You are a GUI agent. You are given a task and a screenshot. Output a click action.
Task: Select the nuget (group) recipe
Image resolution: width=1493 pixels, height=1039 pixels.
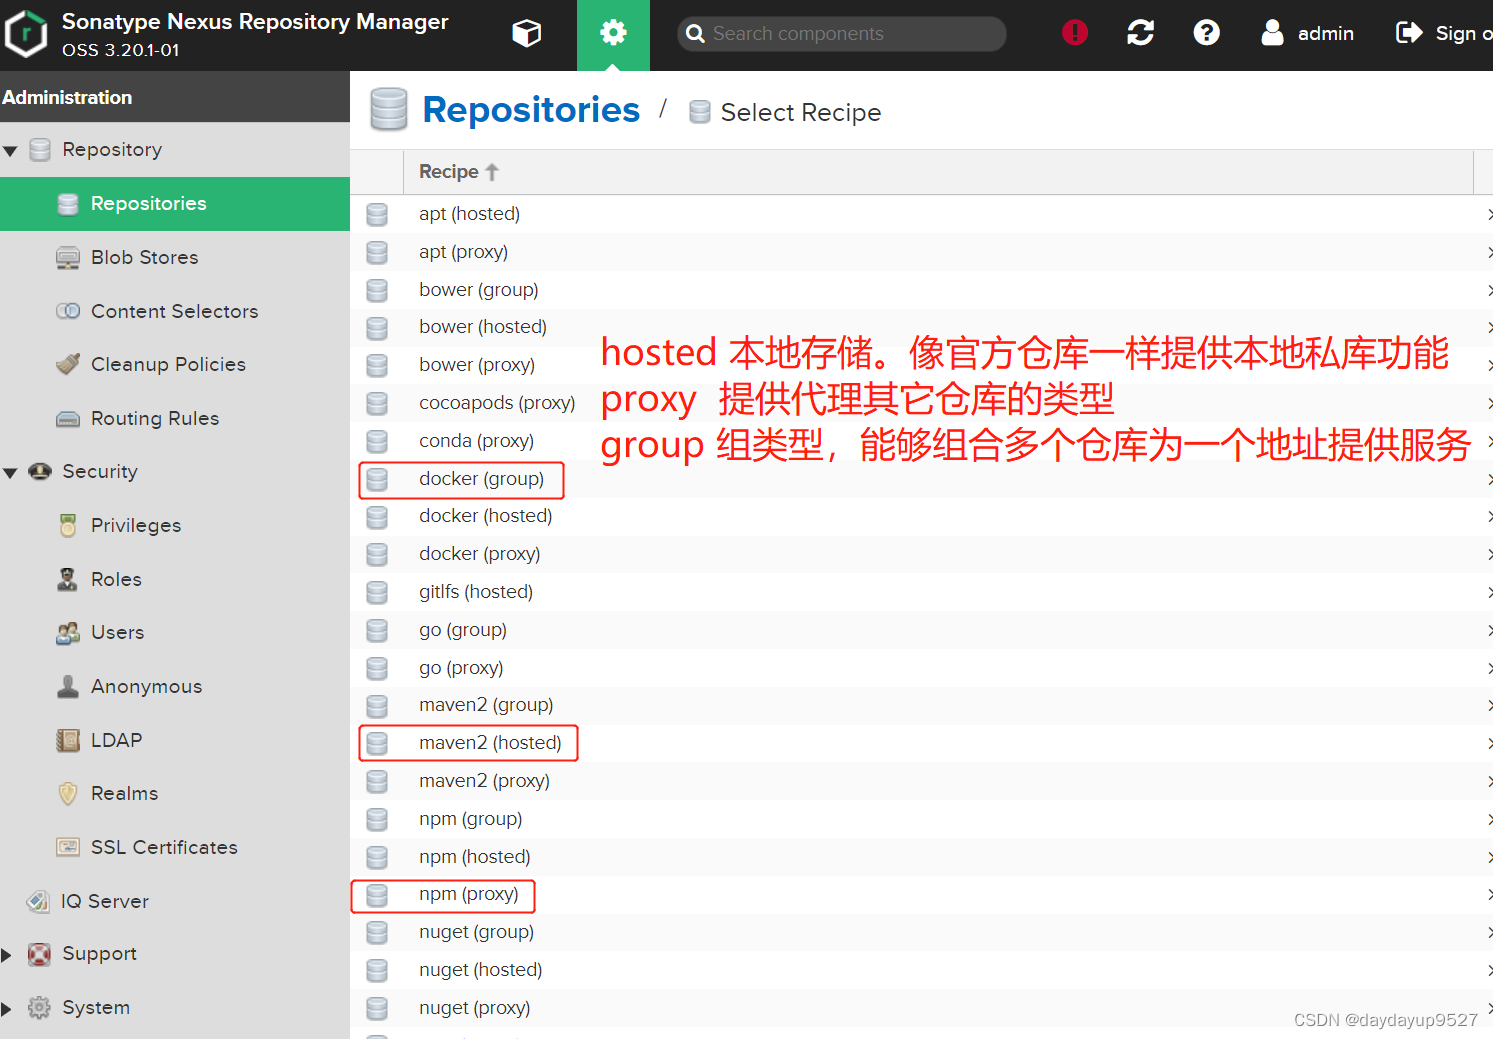pyautogui.click(x=921, y=932)
